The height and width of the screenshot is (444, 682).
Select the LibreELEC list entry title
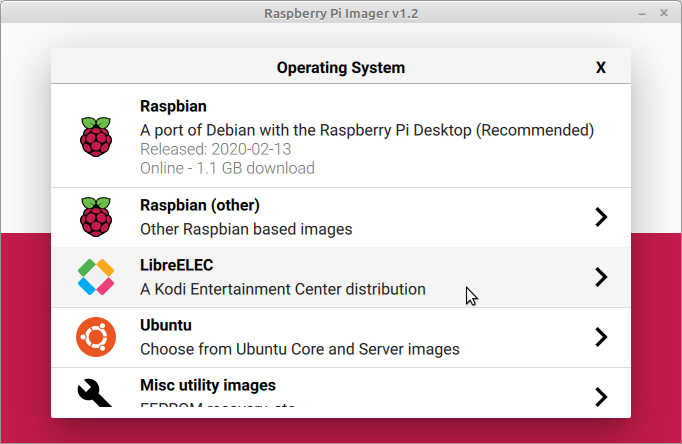(176, 265)
